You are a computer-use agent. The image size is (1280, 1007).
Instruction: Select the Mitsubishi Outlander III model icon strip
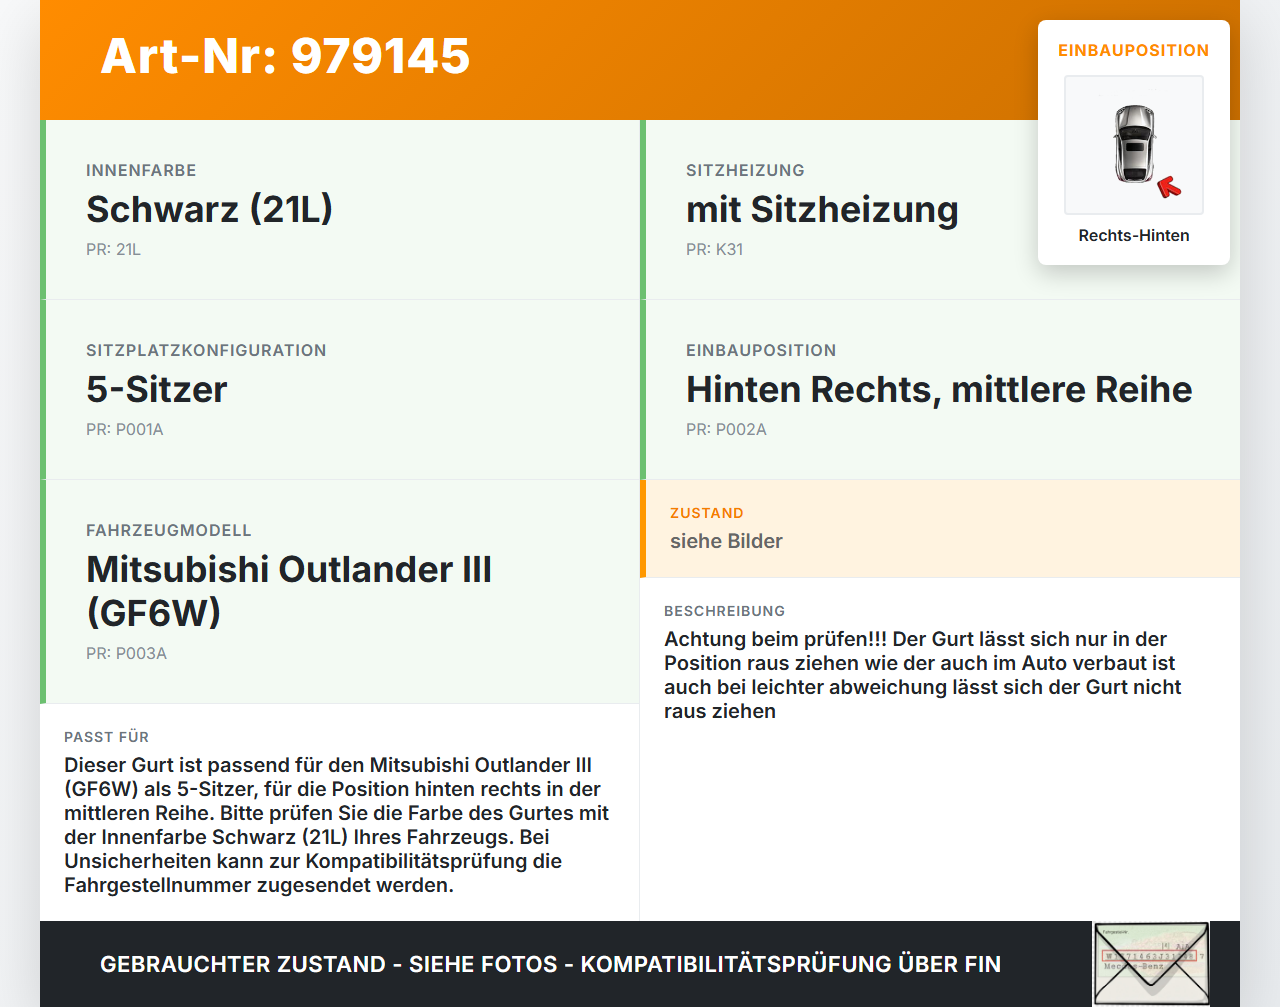[42, 590]
